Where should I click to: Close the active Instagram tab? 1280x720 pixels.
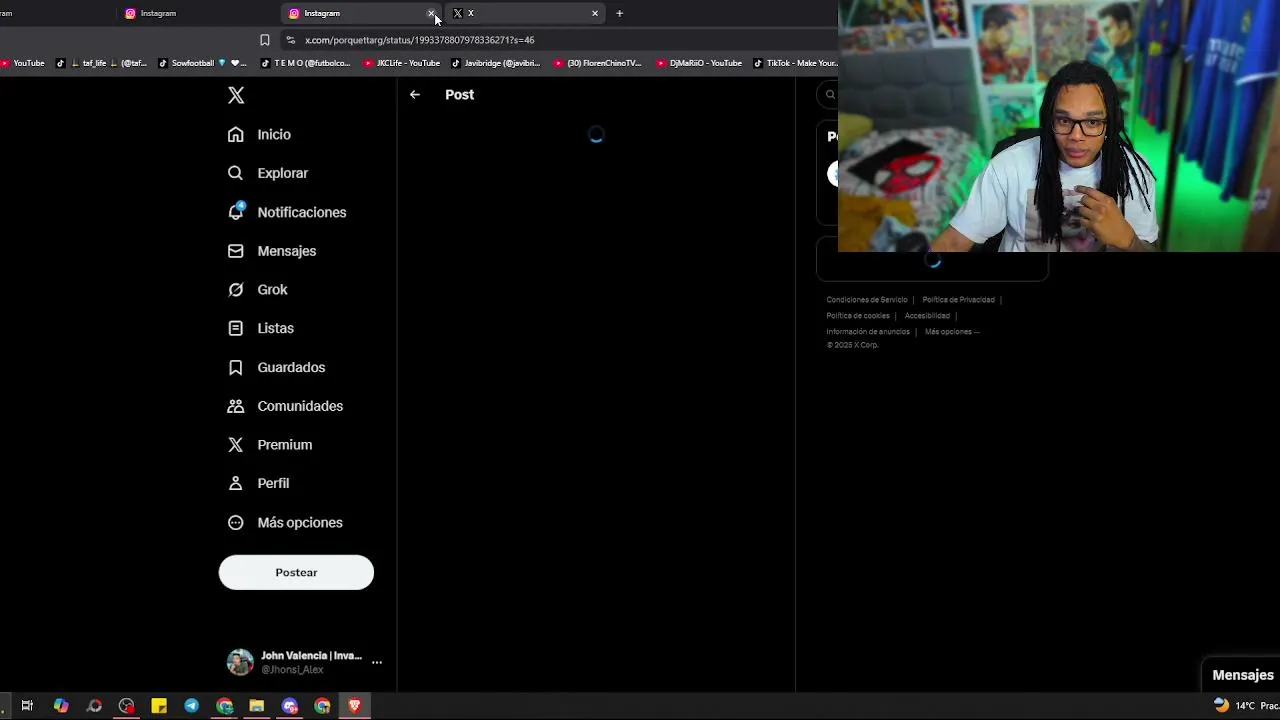[432, 13]
